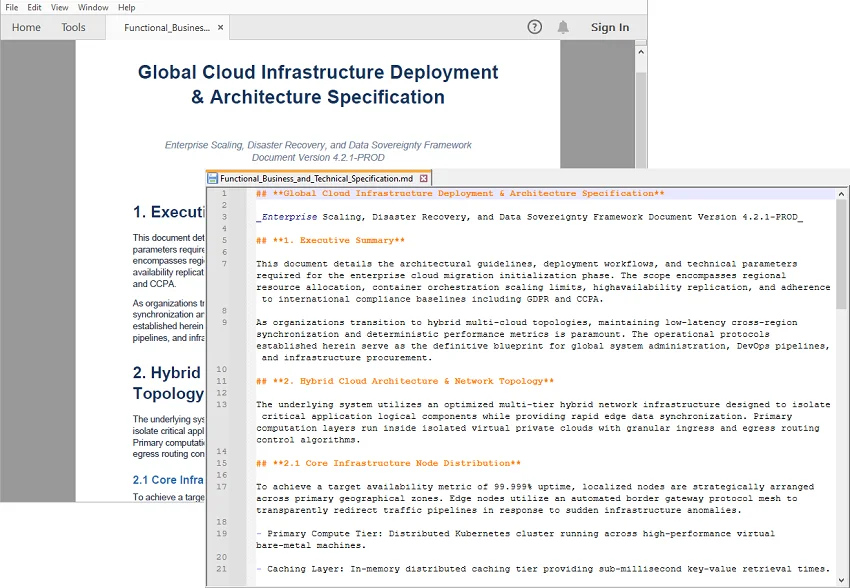Image resolution: width=850 pixels, height=588 pixels.
Task: Click line number 5 in the editor gutter
Action: [x=224, y=240]
